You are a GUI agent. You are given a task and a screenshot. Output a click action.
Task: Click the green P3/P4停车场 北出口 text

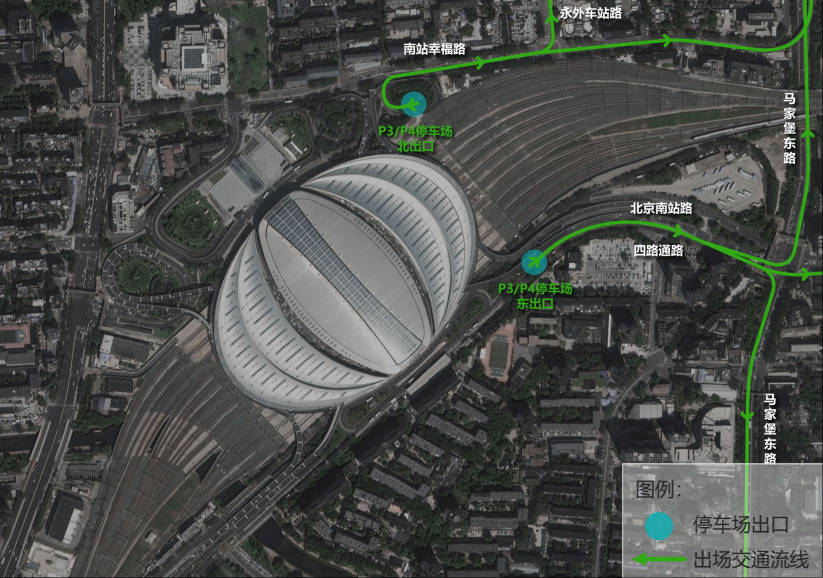tap(416, 139)
